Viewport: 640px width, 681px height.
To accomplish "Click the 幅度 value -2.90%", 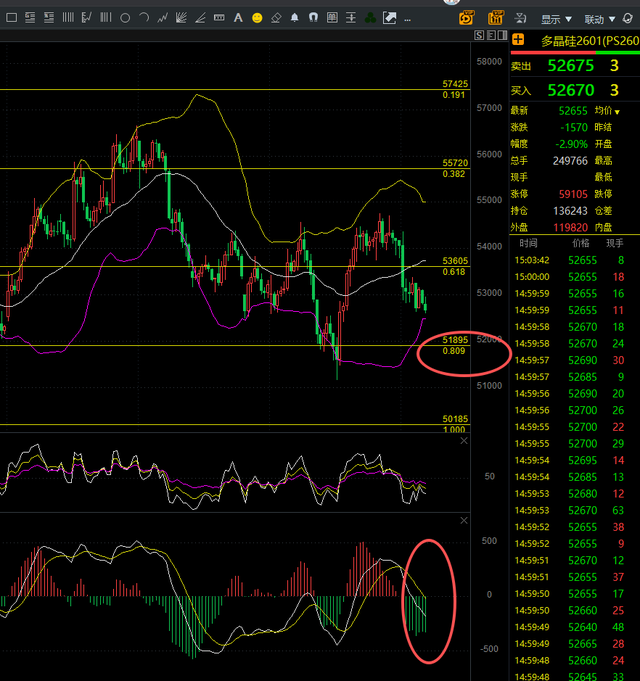I will (571, 144).
